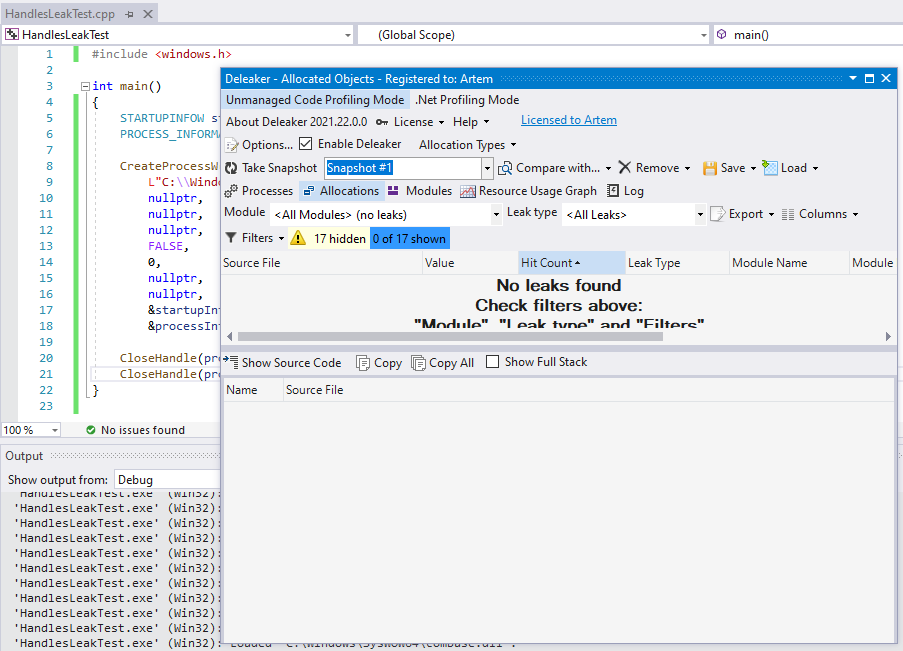Open the Filters dropdown button
The image size is (903, 651).
click(254, 238)
